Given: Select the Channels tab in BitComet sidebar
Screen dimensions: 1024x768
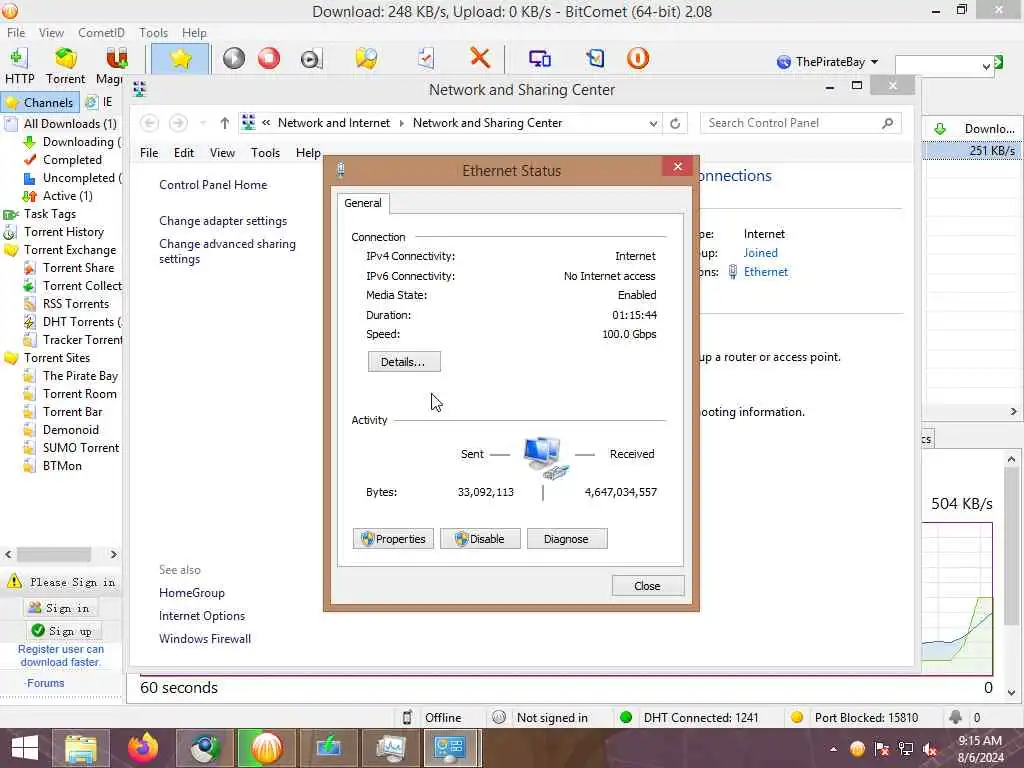Looking at the screenshot, I should (x=40, y=103).
